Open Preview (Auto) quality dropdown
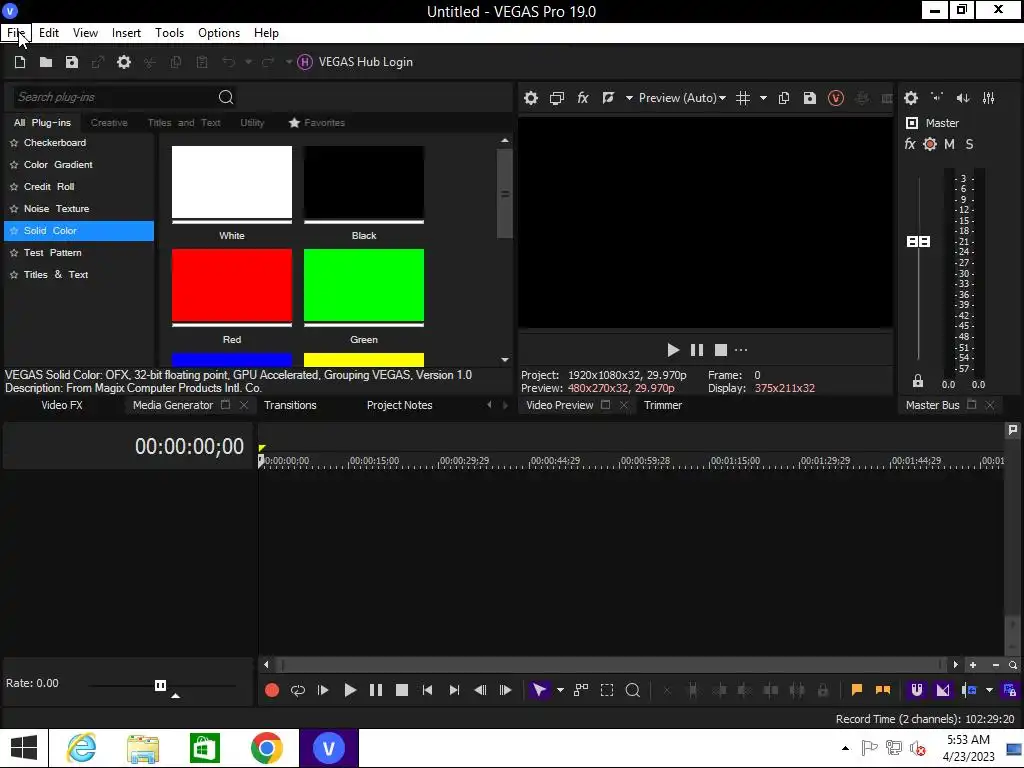Image resolution: width=1024 pixels, height=768 pixels. click(682, 98)
